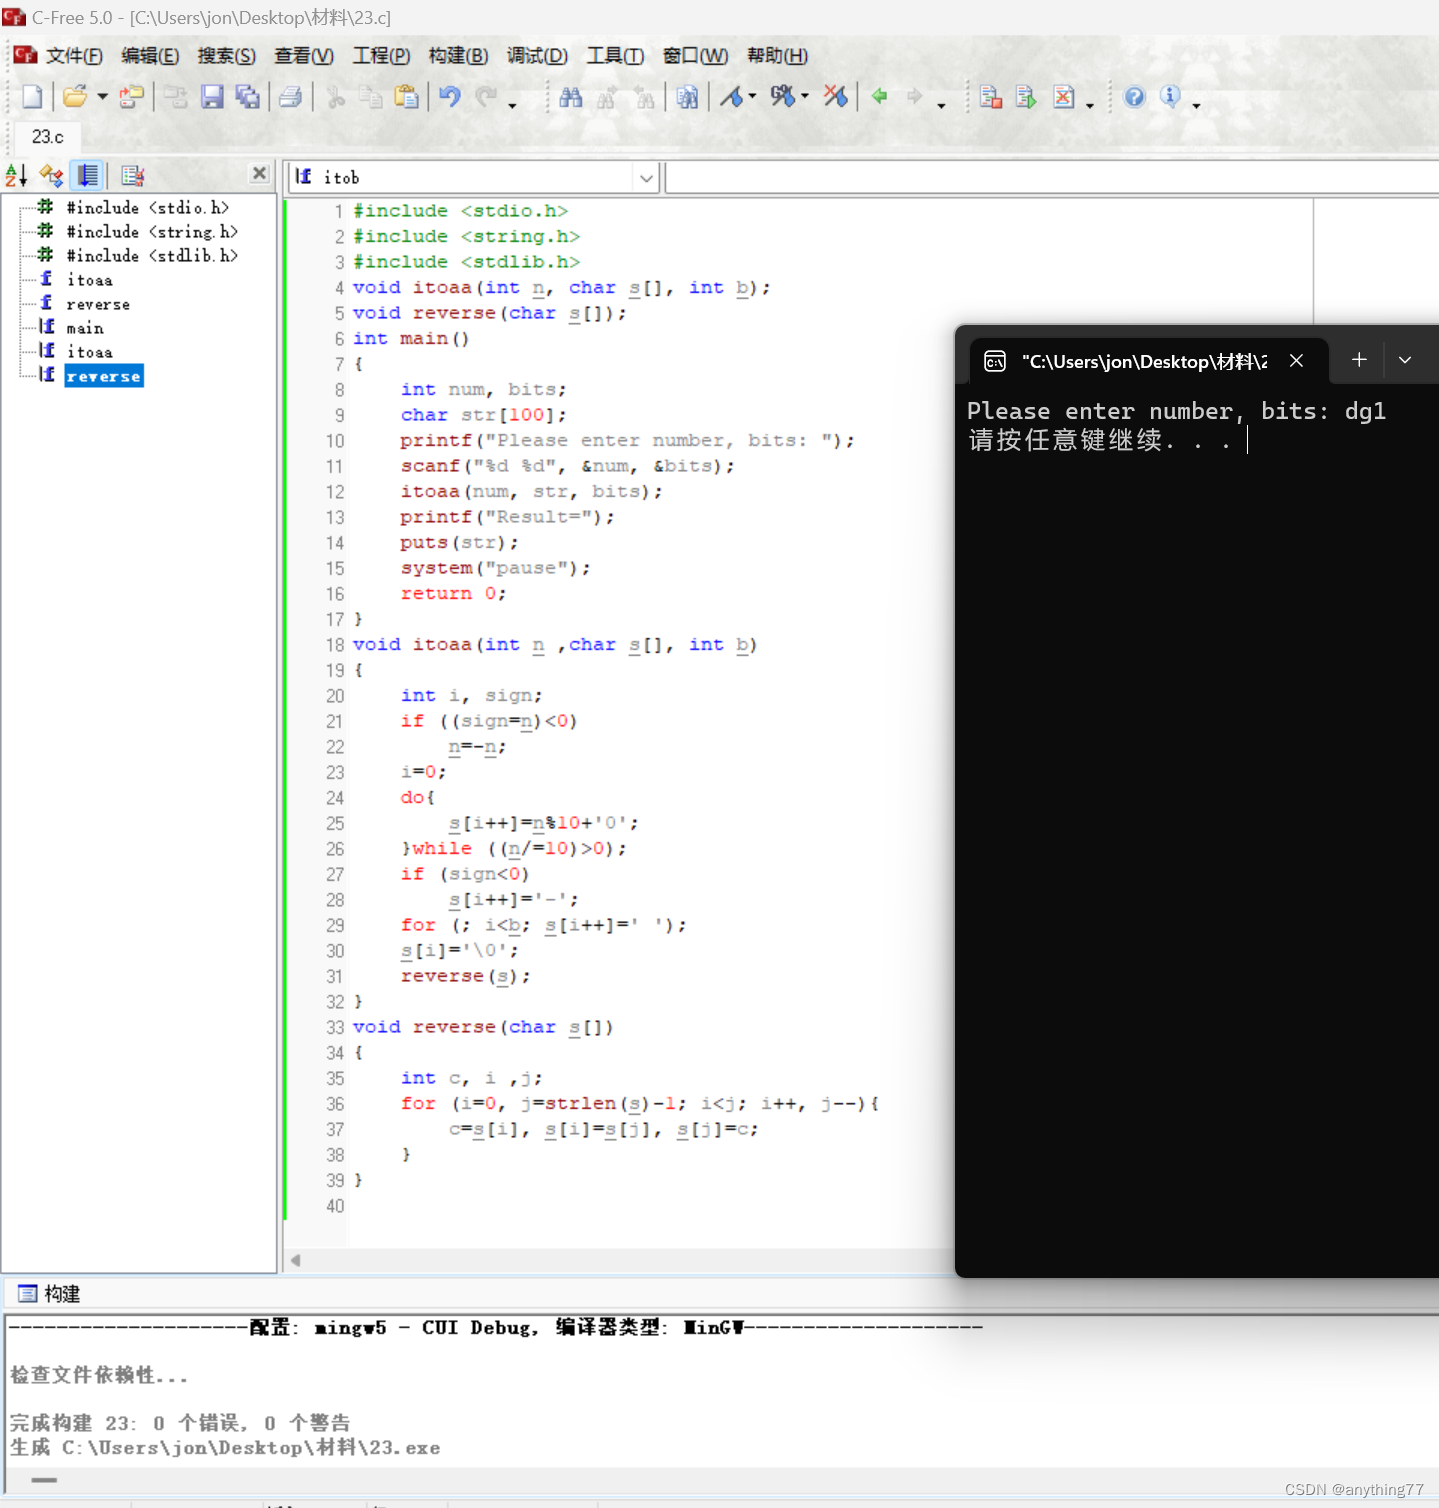Click the percent-sign find tool icon

782,96
